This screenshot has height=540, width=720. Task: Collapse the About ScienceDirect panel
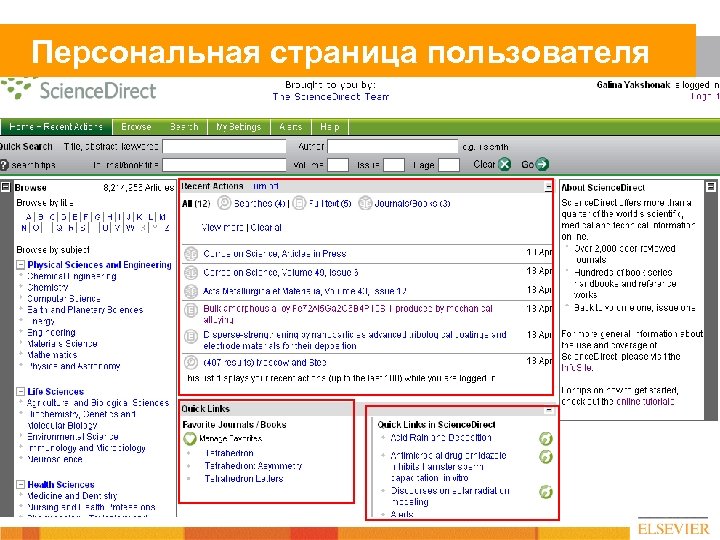pyautogui.click(x=710, y=187)
